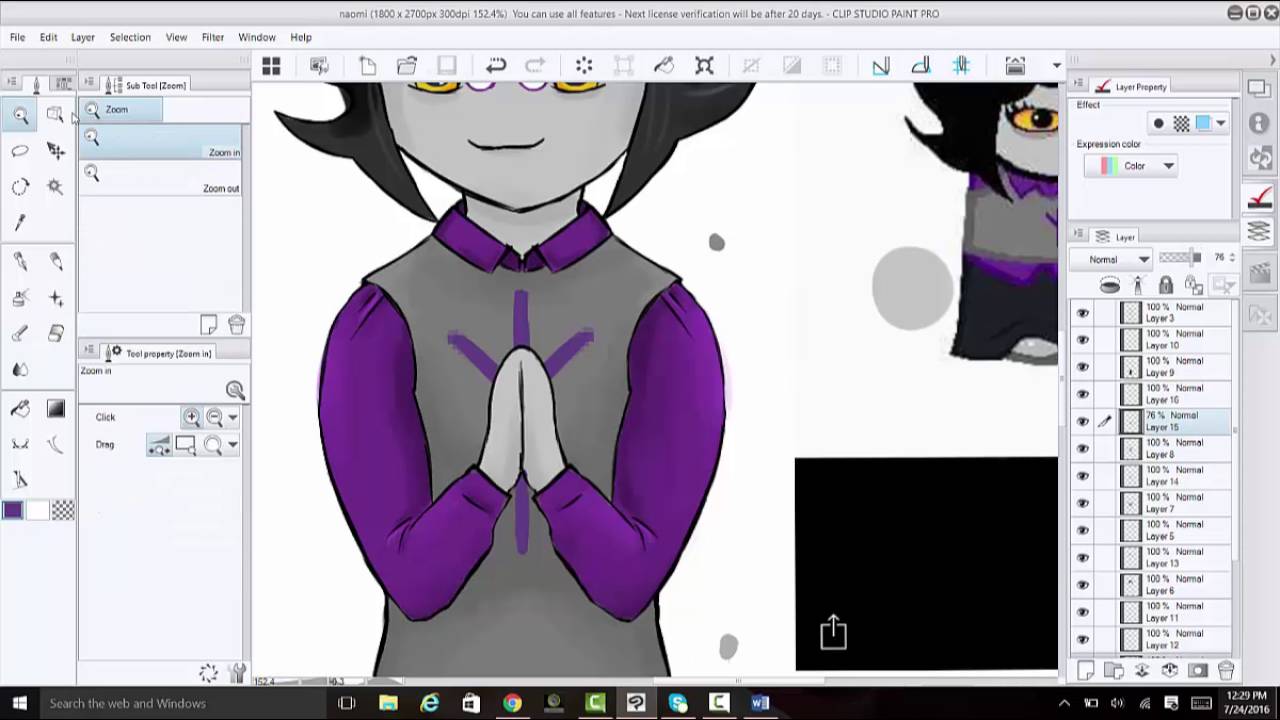1280x720 pixels.
Task: Select the Lasso selection tool
Action: click(20, 151)
